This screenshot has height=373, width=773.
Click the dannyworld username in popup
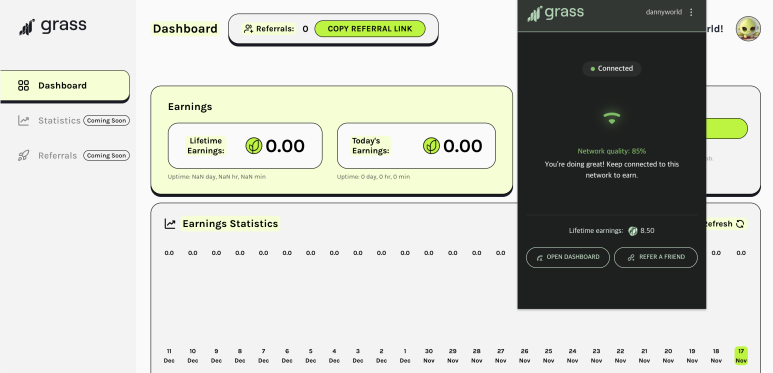pos(664,12)
